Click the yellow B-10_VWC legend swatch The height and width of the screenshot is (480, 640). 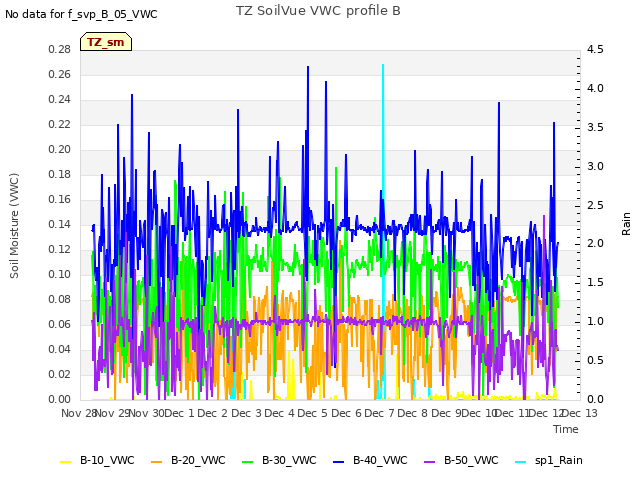pyautogui.click(x=66, y=462)
